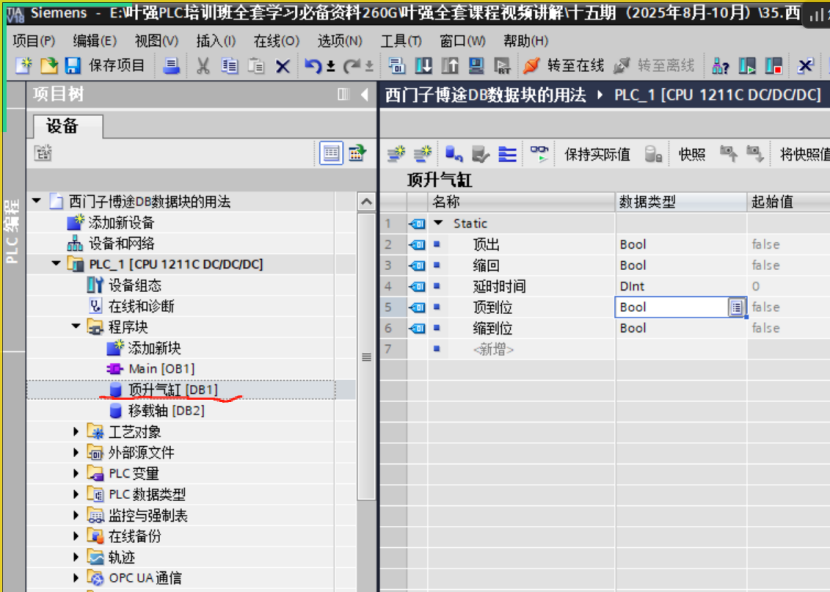
Task: Open the 项目(P) menu
Action: (x=34, y=41)
